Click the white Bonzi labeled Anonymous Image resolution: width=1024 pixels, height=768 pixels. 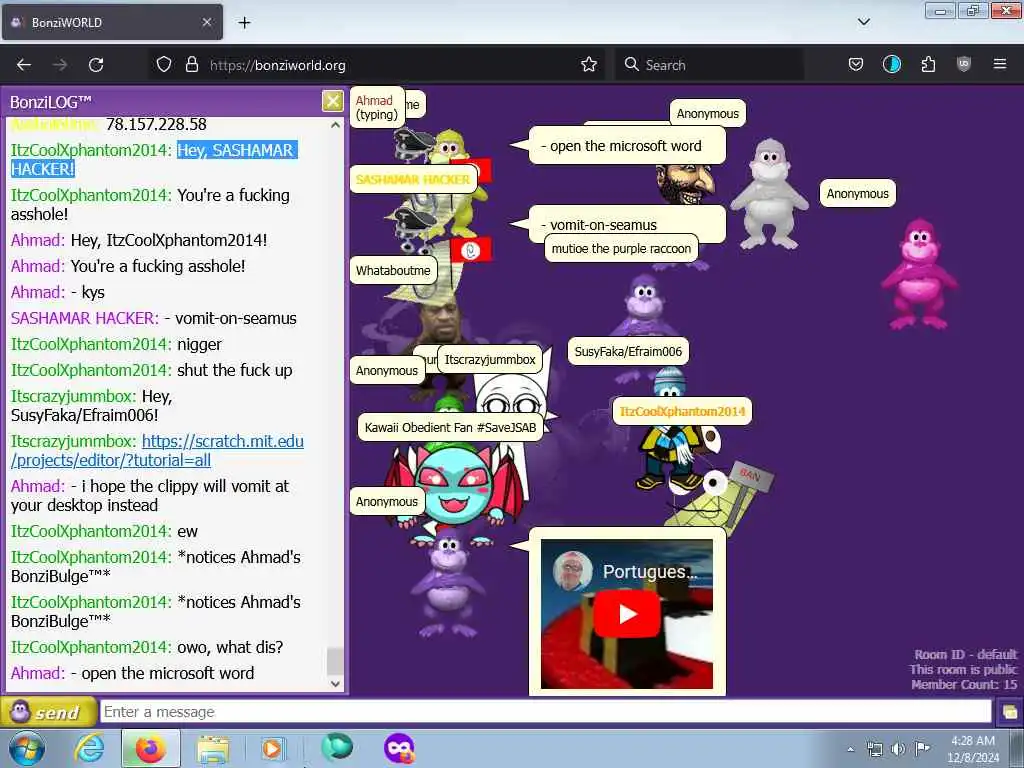point(769,194)
